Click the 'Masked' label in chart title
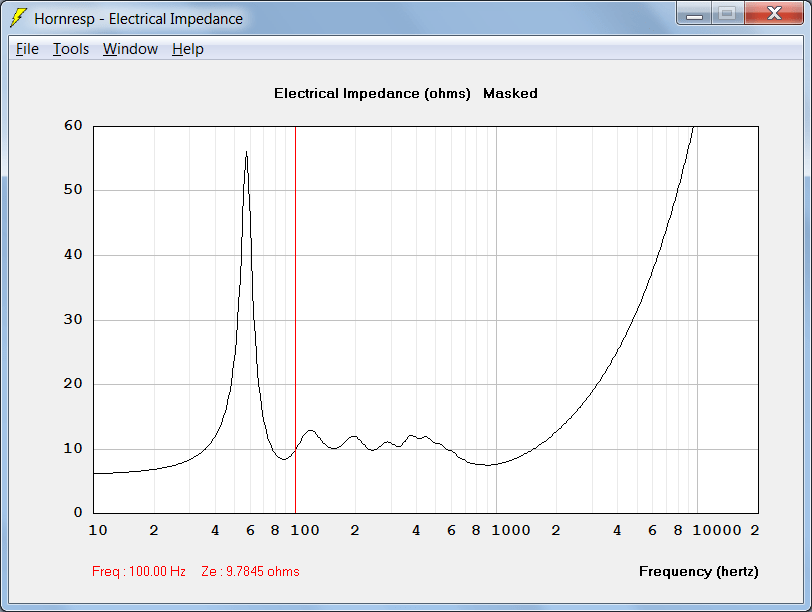Image resolution: width=812 pixels, height=612 pixels. 510,94
